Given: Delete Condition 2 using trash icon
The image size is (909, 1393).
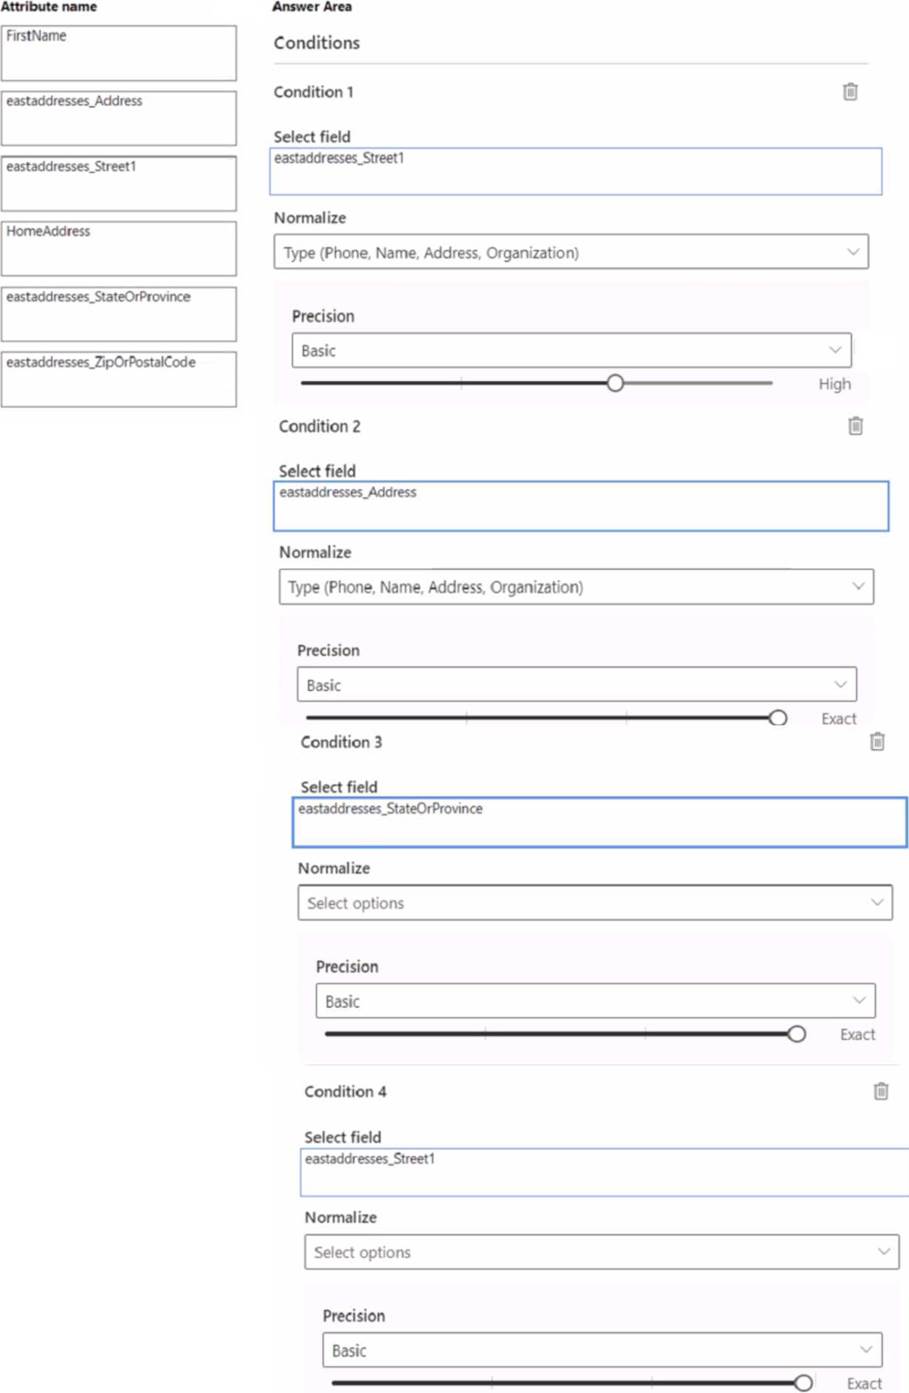Looking at the screenshot, I should coord(855,426).
